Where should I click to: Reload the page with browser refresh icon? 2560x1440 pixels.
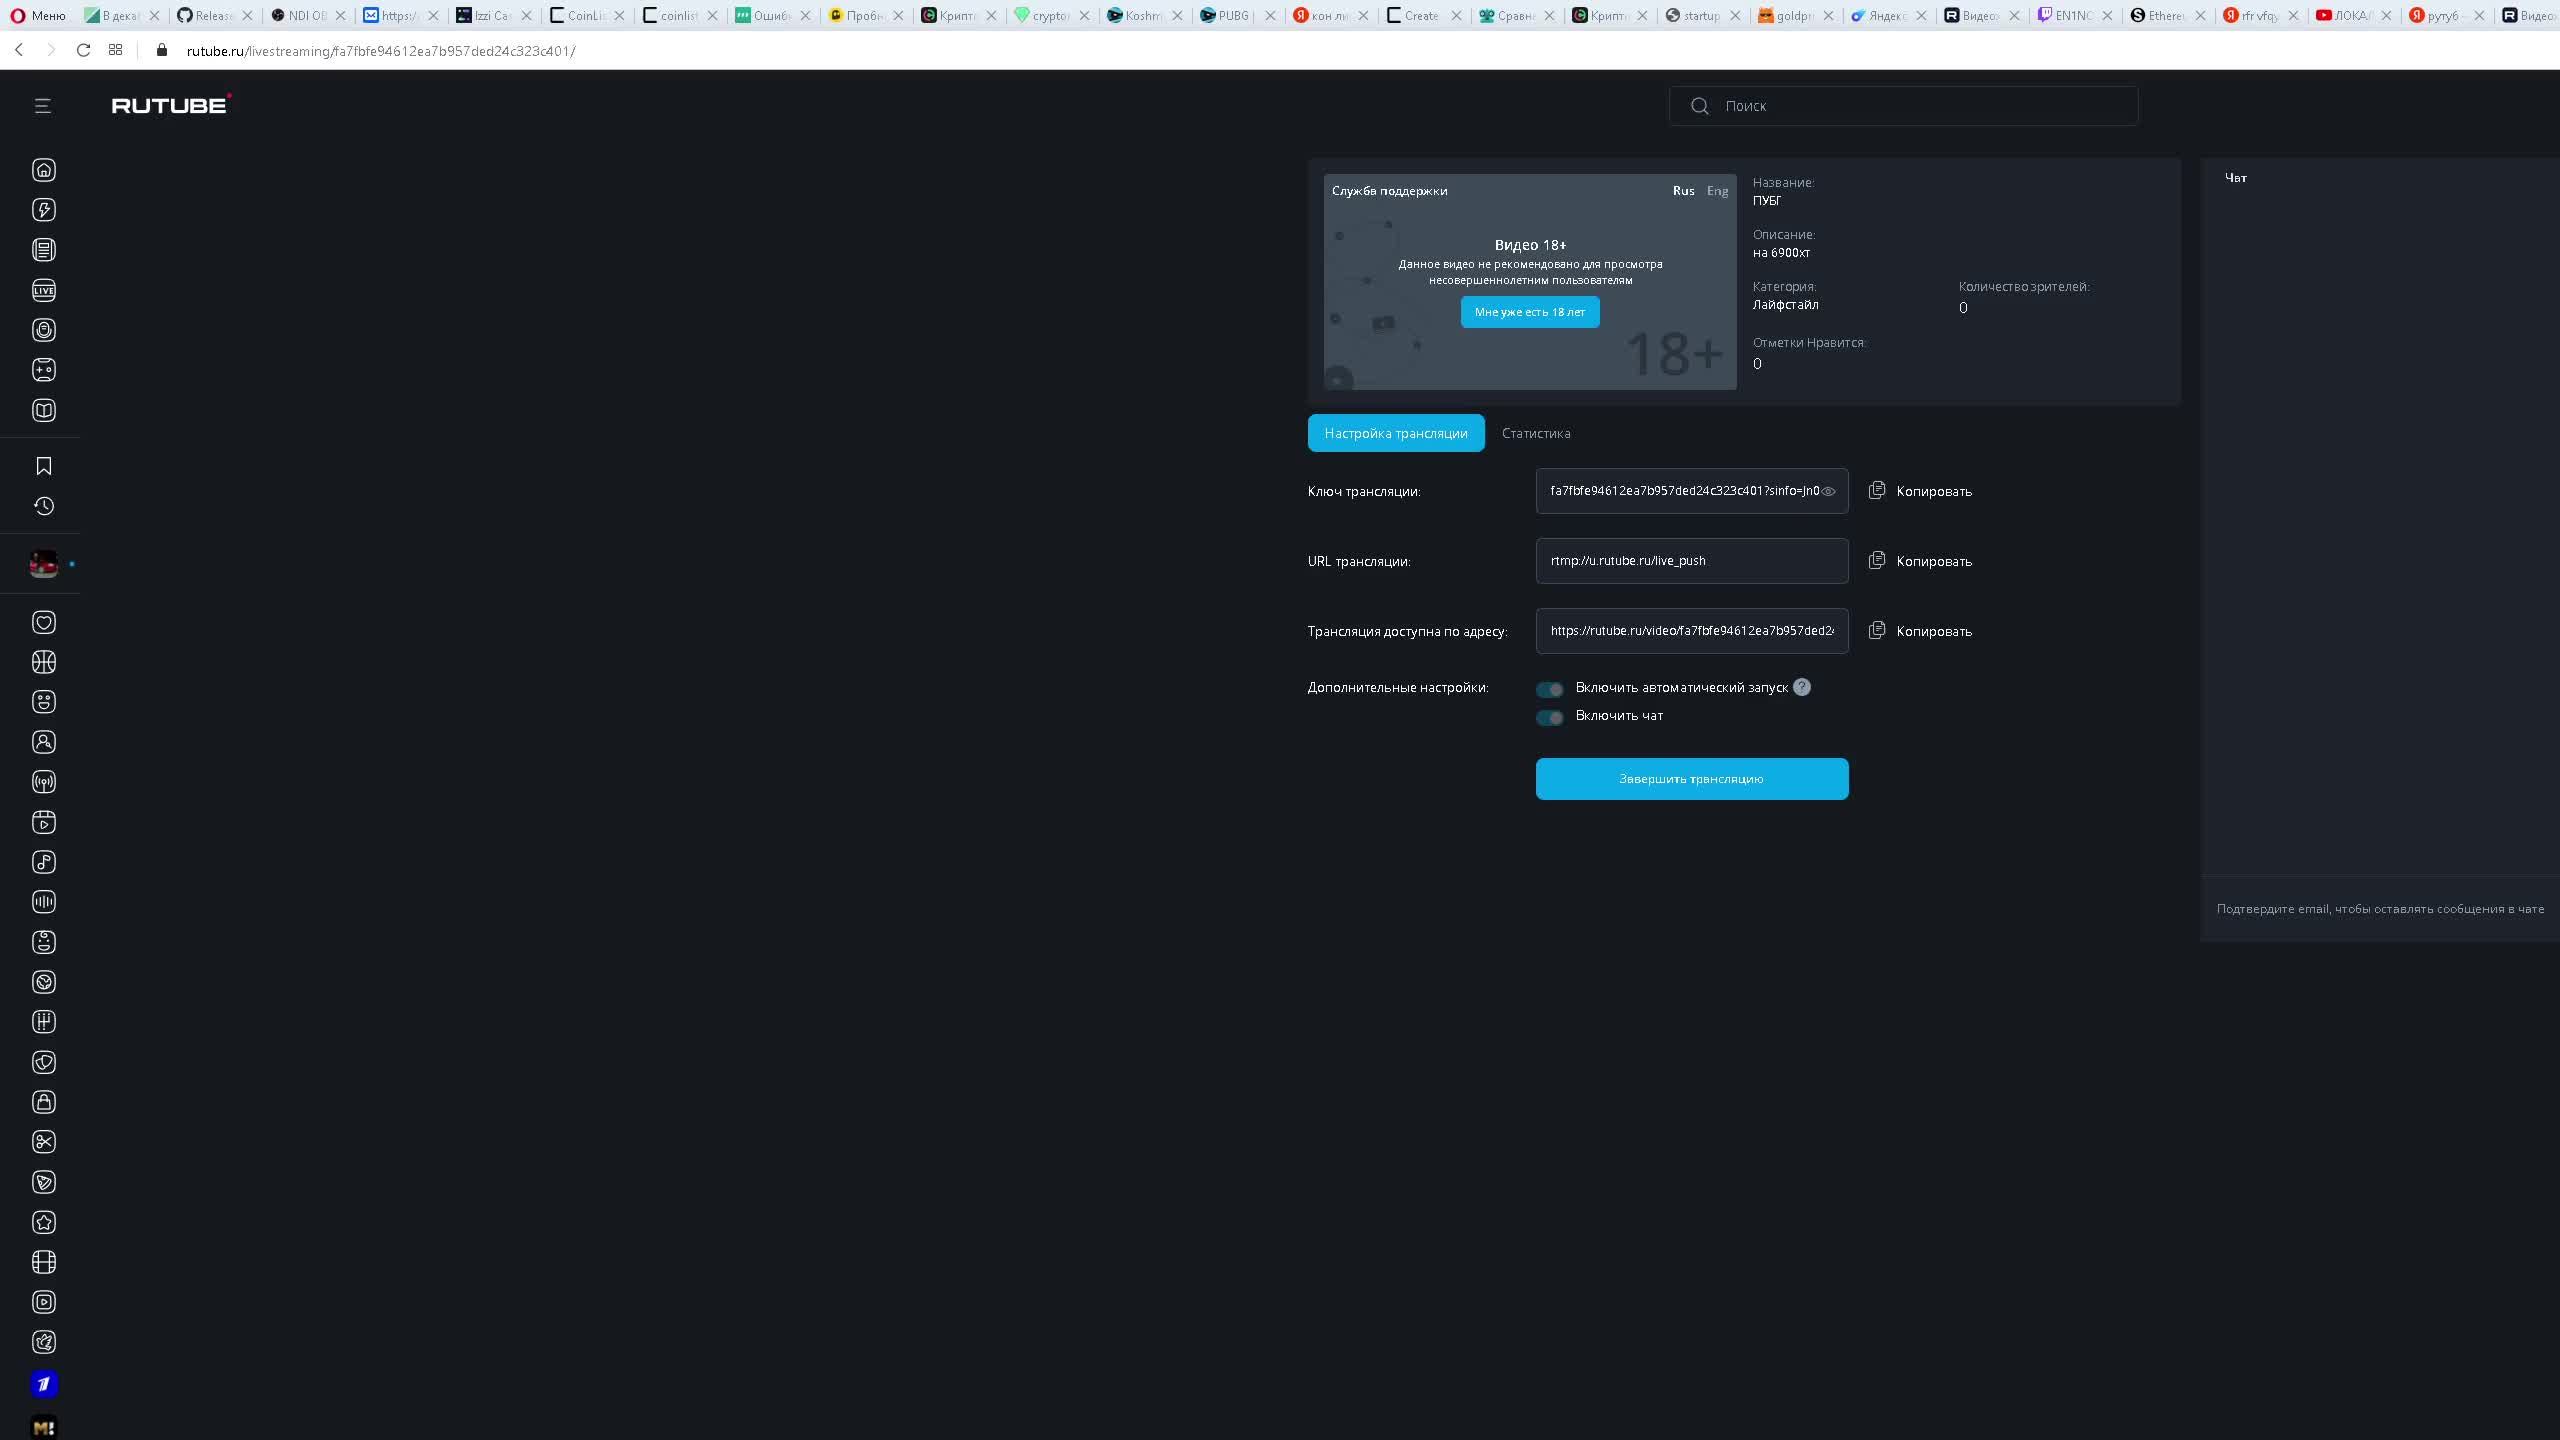click(84, 50)
